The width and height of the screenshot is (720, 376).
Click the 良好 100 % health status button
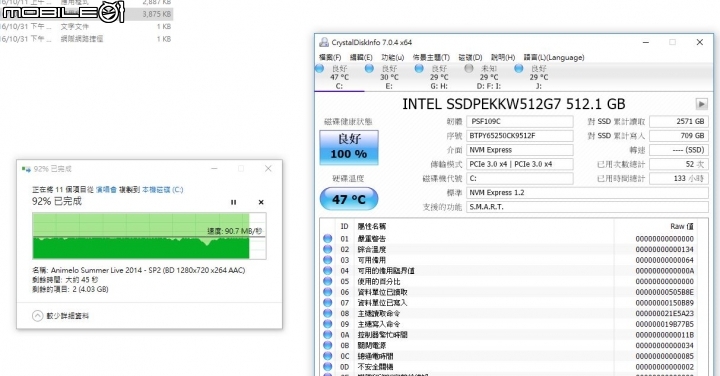[349, 147]
